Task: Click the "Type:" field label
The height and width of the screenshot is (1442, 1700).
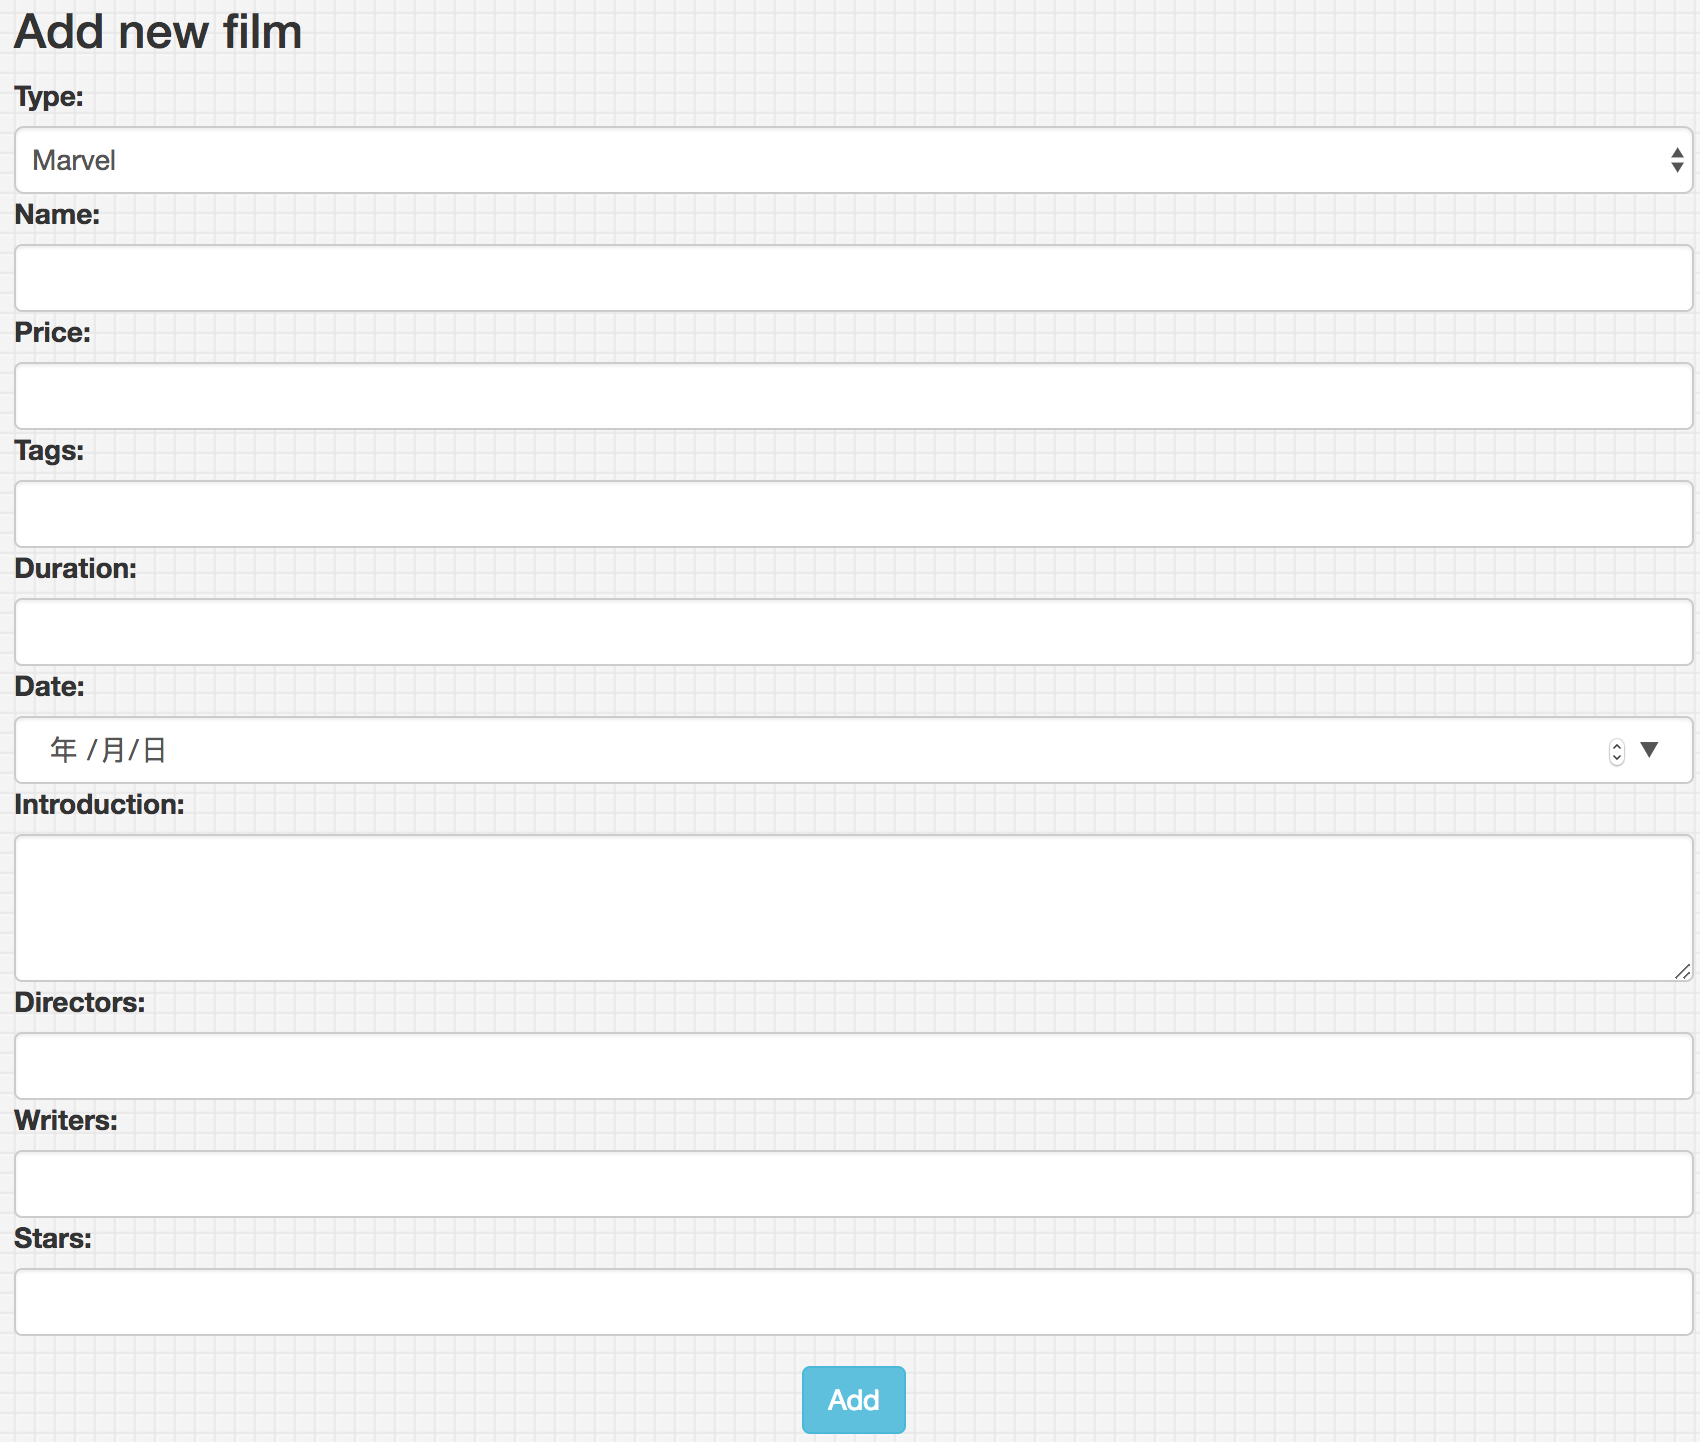Action: (x=49, y=97)
